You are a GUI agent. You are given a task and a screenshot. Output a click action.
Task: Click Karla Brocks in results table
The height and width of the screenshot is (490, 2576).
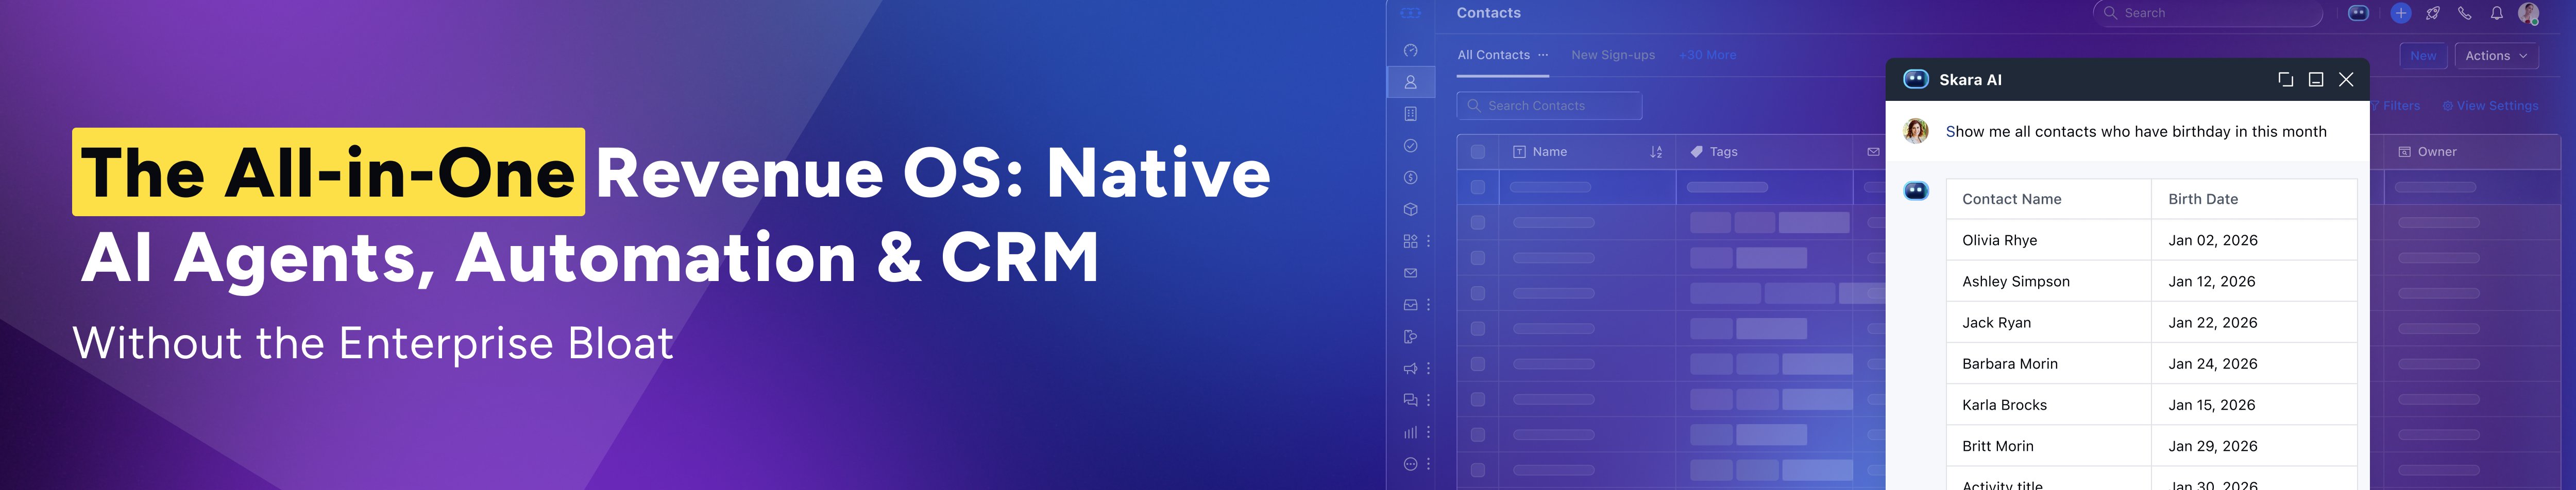tap(2004, 405)
